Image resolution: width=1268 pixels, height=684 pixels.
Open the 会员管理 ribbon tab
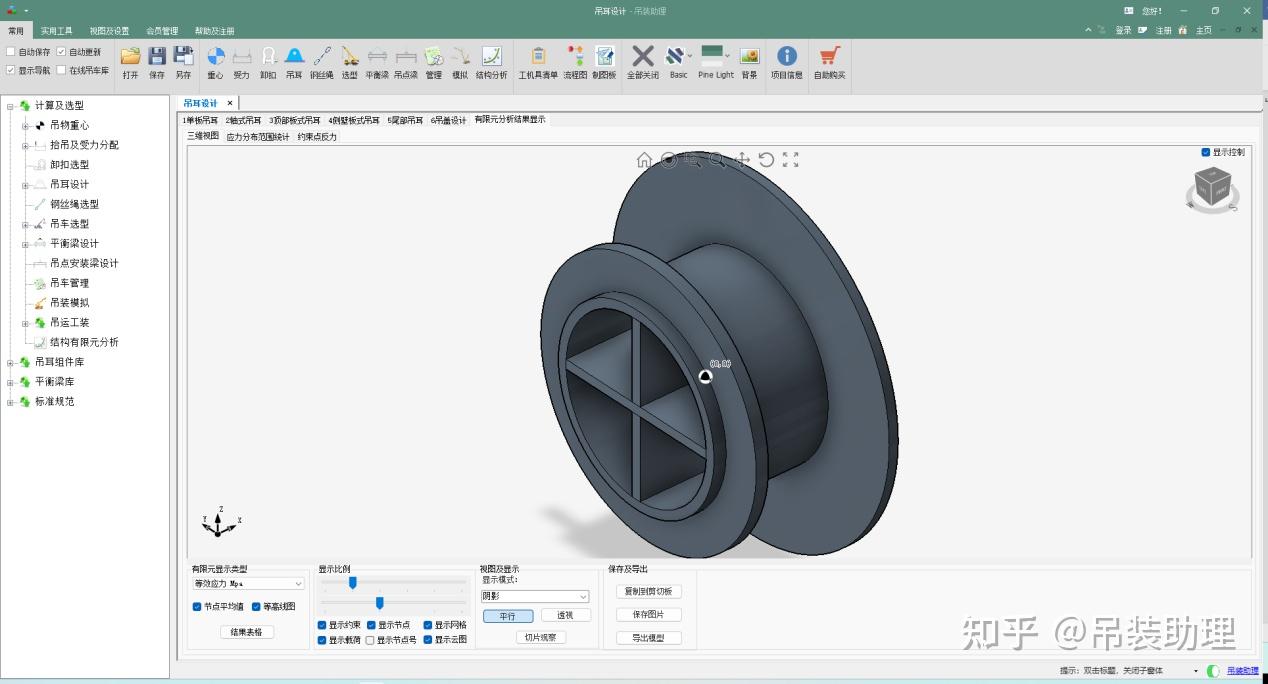(x=162, y=31)
